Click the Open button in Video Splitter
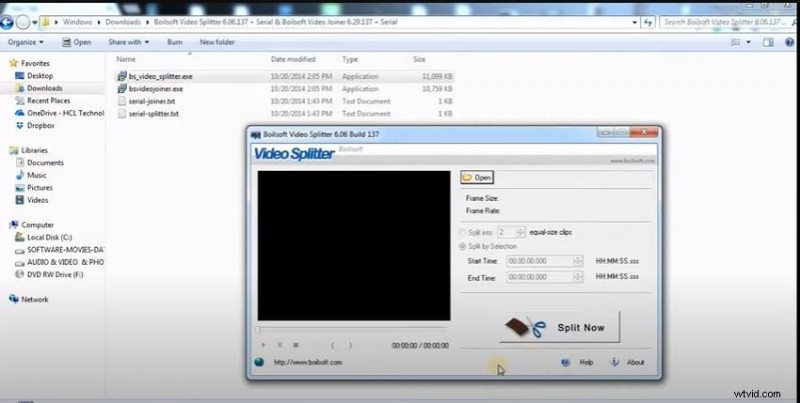The width and height of the screenshot is (800, 403). tap(477, 178)
